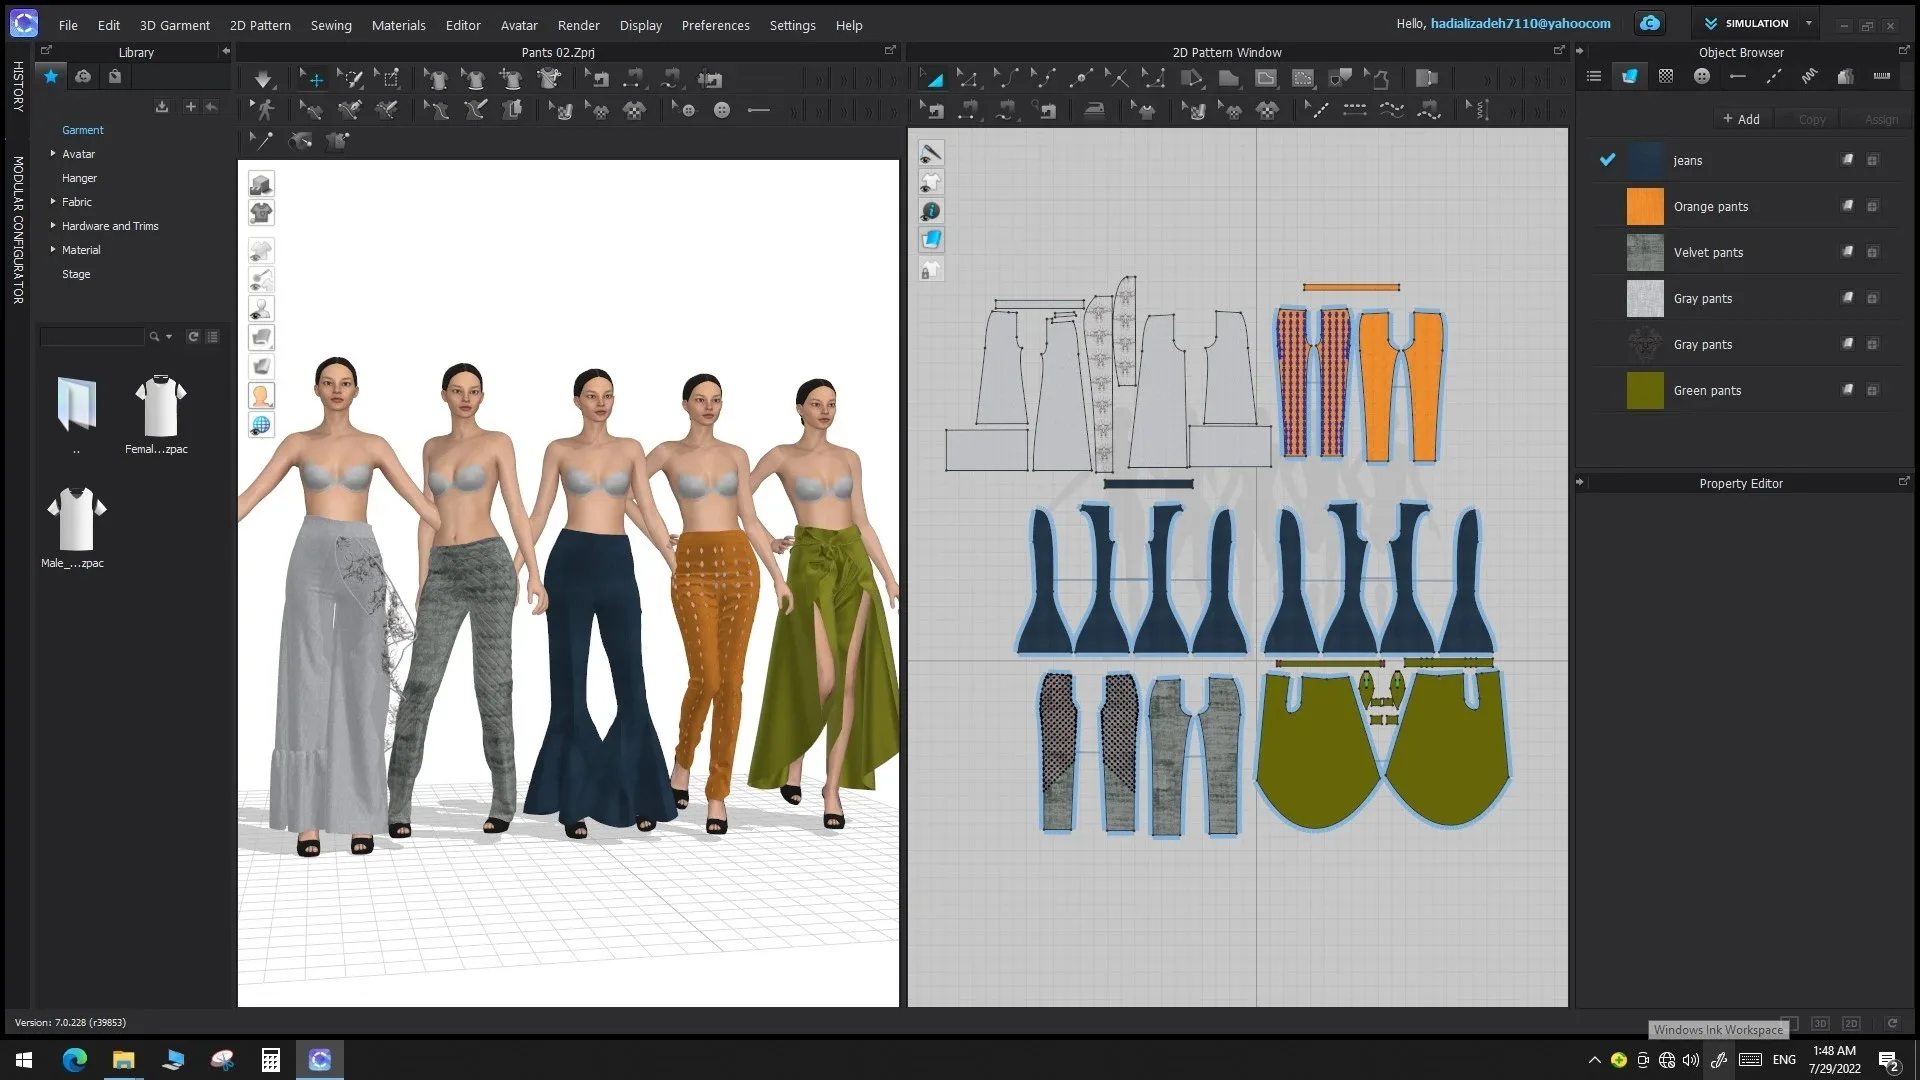
Task: Open the SIMULATION mode dropdown arrow
Action: 1808,23
